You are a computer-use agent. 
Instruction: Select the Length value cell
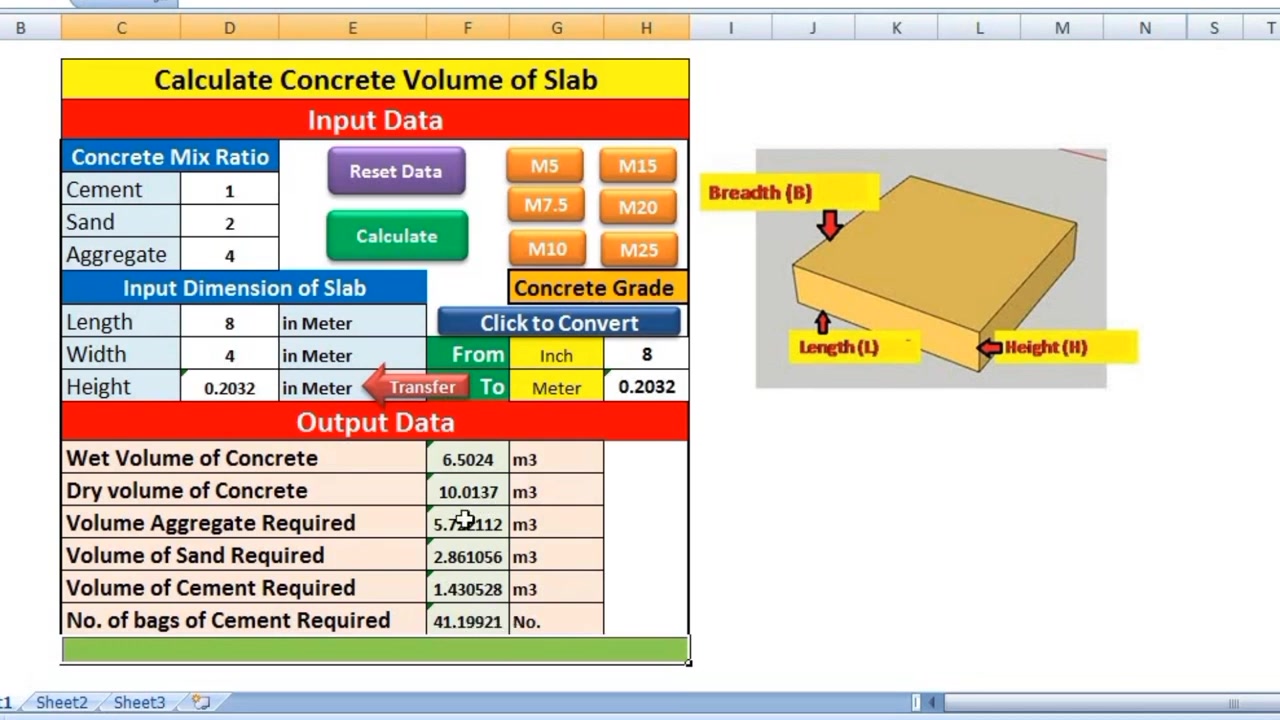229,323
